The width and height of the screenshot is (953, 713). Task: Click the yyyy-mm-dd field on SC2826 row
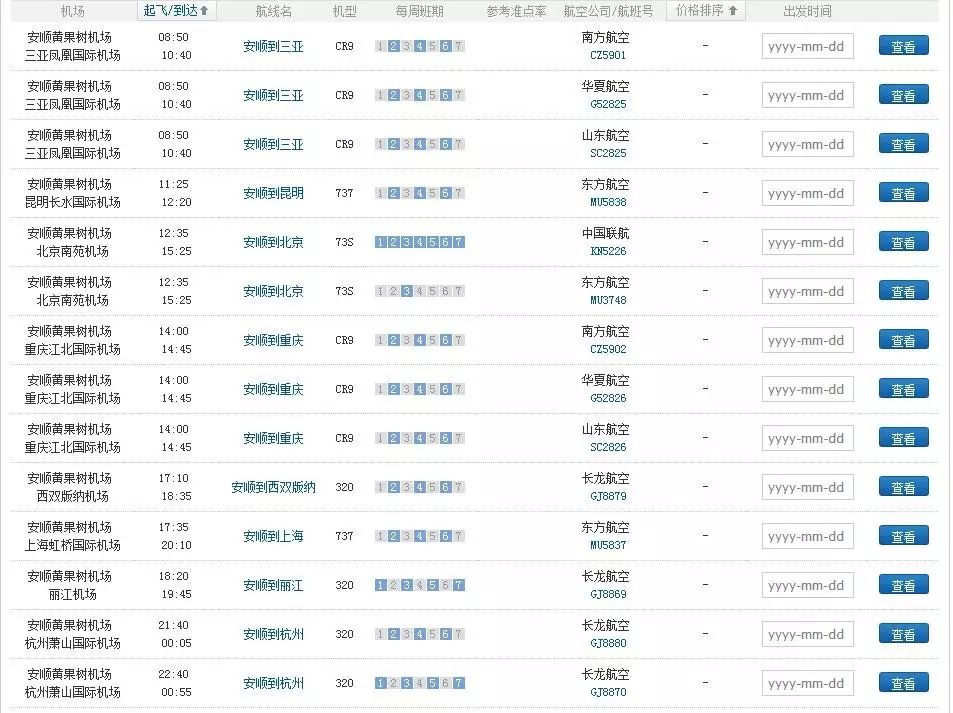pyautogui.click(x=807, y=437)
